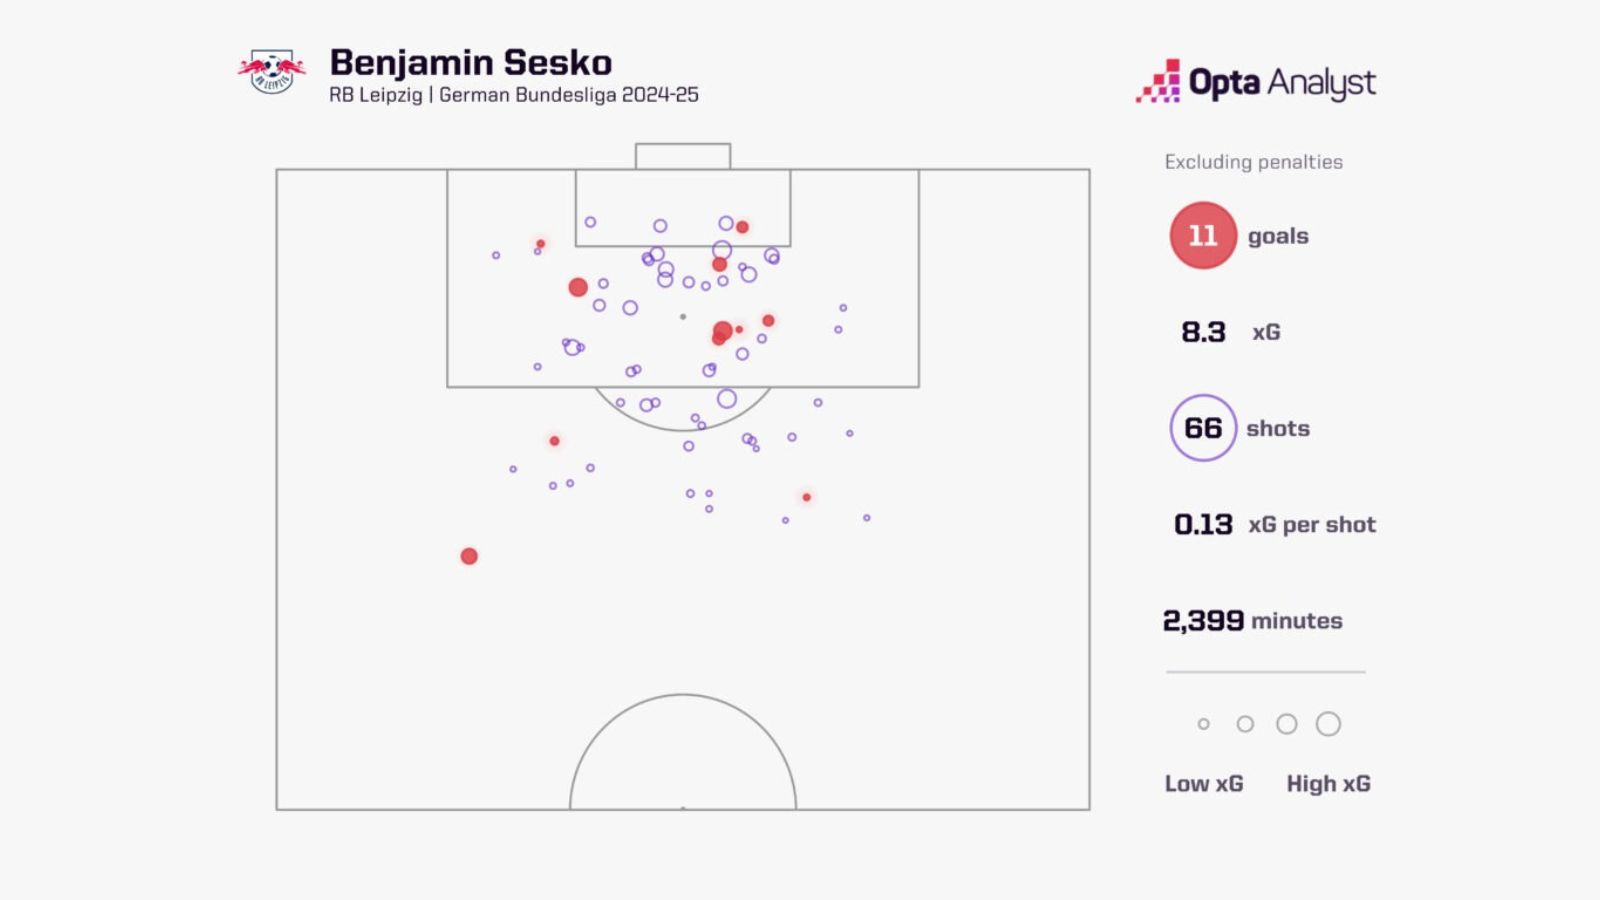The width and height of the screenshot is (1600, 900).
Task: Click the largest High xG legend circle
Action: click(1328, 724)
